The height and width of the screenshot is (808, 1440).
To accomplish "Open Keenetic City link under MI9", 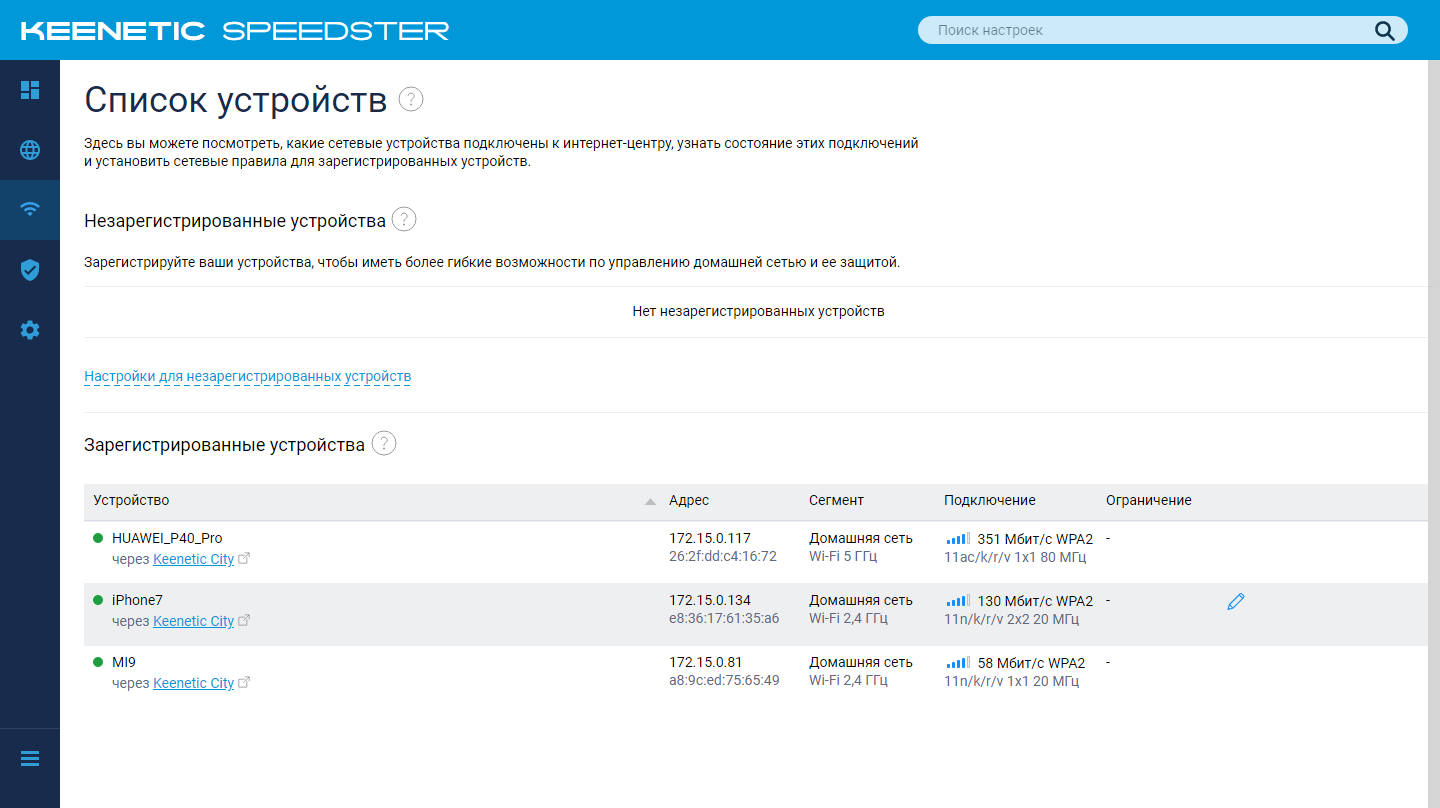I will (x=193, y=684).
